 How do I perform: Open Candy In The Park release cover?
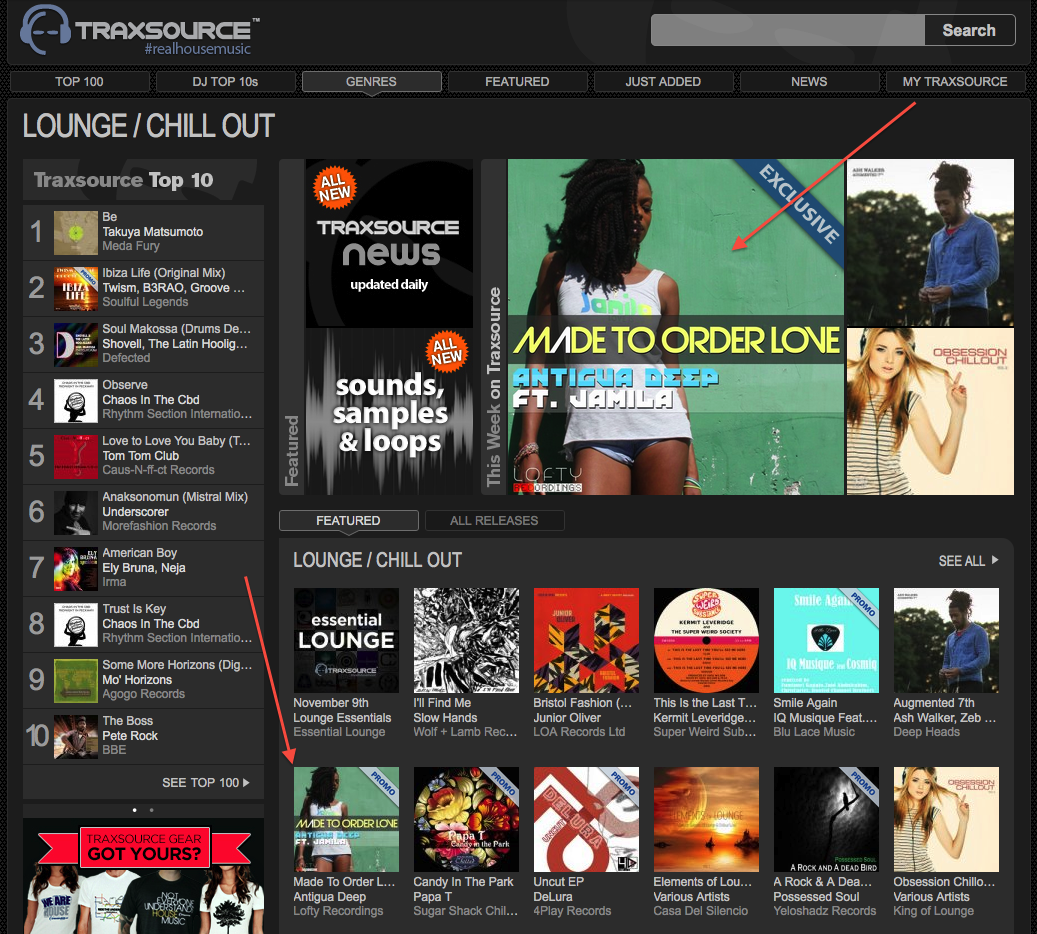(466, 820)
